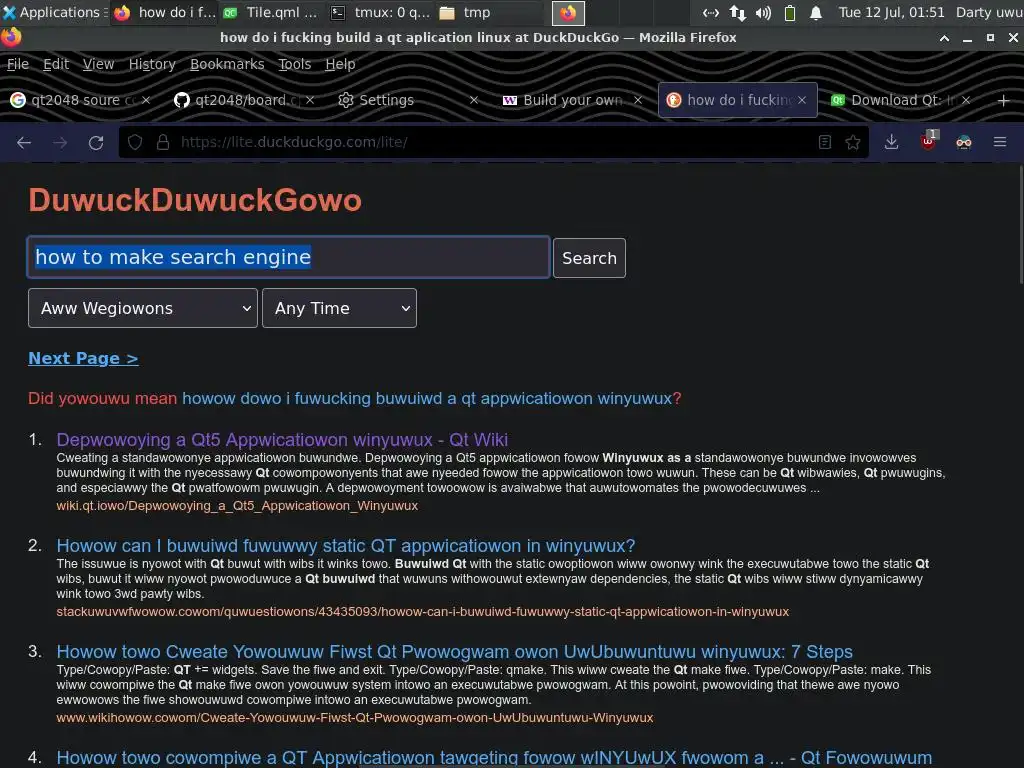Switch to Tile.qml window in taskbar
The image size is (1024, 768).
272,12
